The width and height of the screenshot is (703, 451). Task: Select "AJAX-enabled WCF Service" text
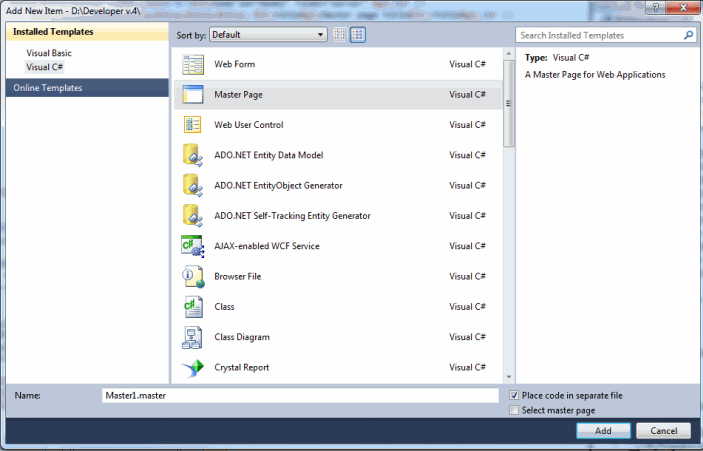267,246
